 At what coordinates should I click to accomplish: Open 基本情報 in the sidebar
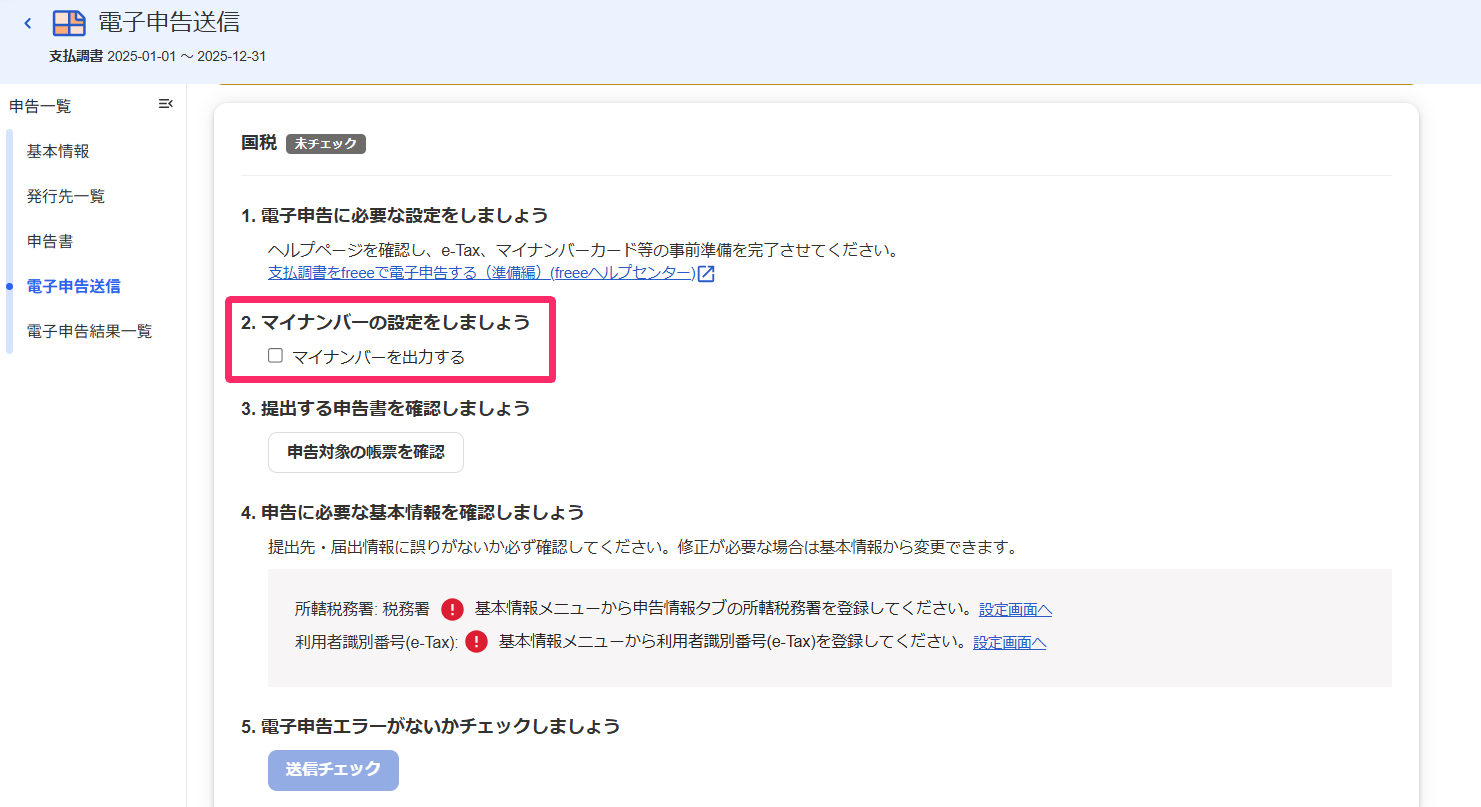[x=58, y=151]
